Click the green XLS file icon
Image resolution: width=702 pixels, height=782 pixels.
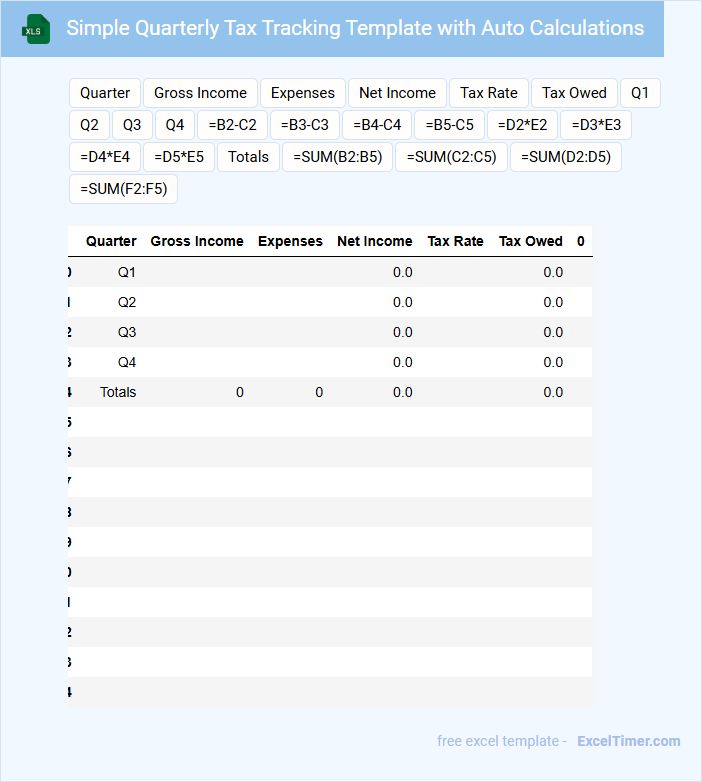[x=36, y=30]
